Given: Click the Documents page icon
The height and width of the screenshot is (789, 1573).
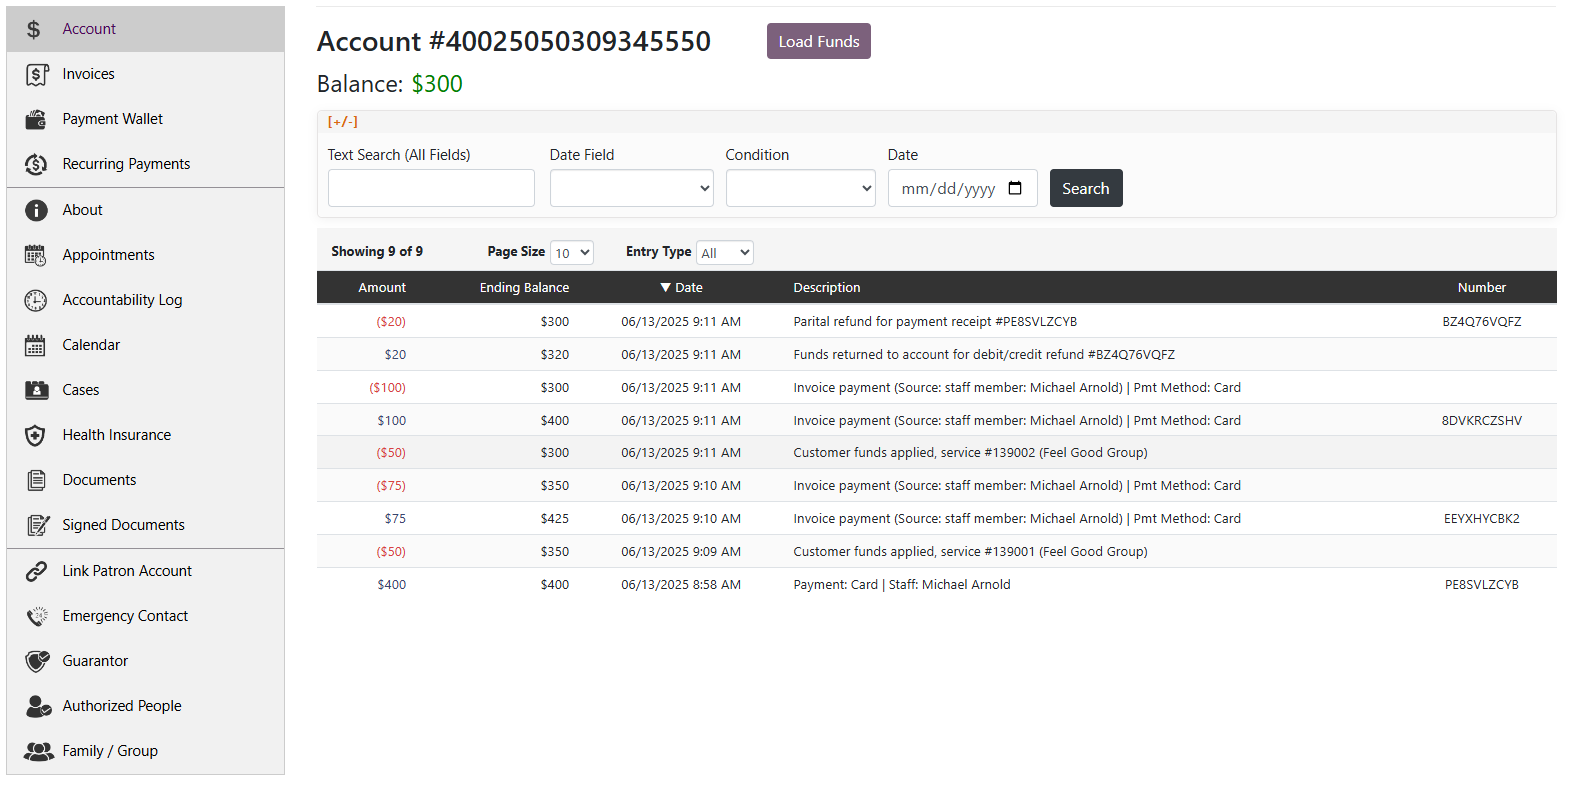Looking at the screenshot, I should coord(36,480).
